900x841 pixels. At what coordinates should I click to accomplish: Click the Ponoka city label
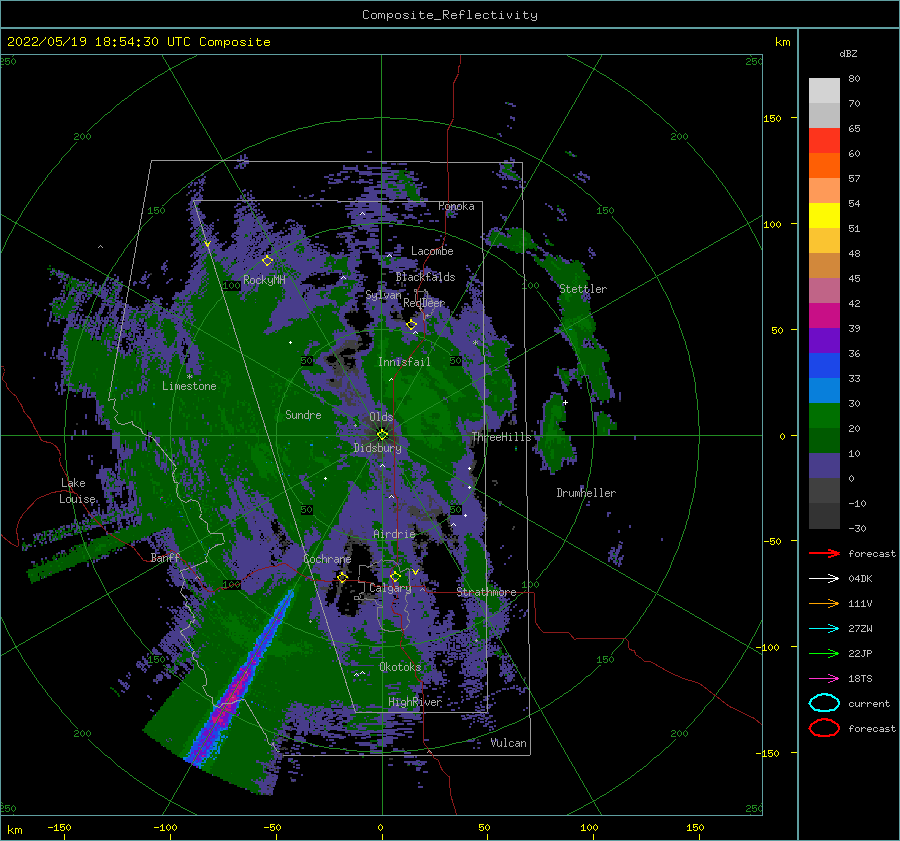456,206
